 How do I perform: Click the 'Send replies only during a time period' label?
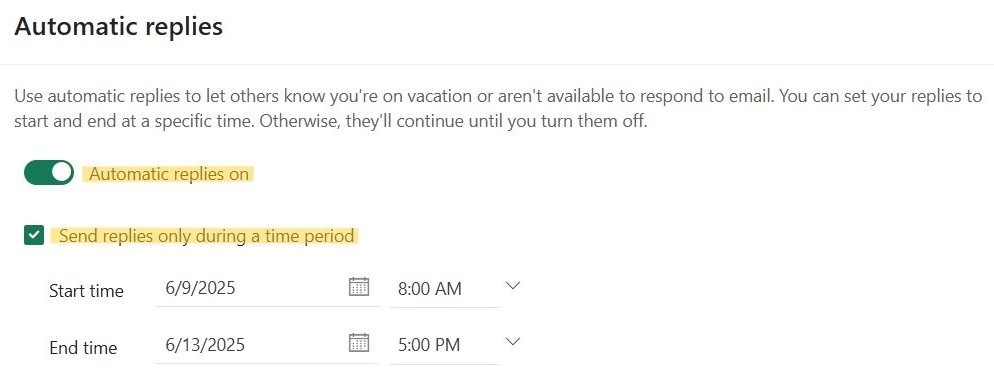[x=207, y=236]
